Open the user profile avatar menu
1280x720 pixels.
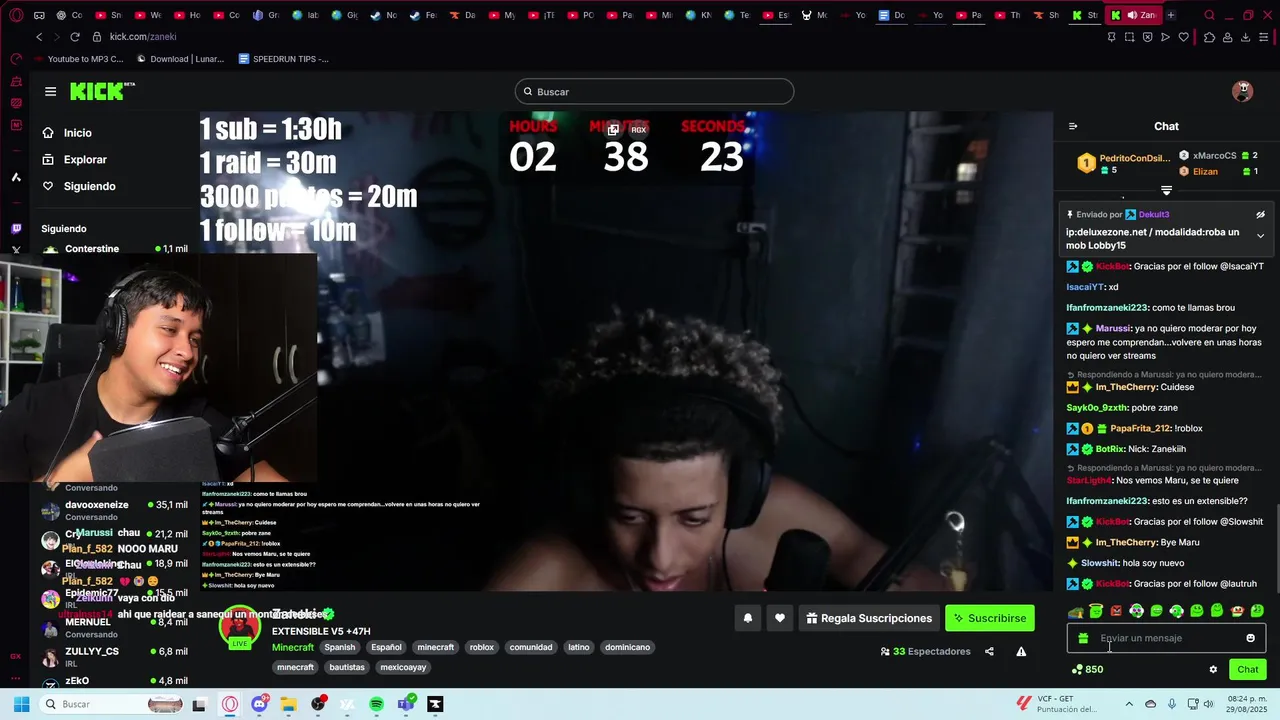[x=1242, y=91]
